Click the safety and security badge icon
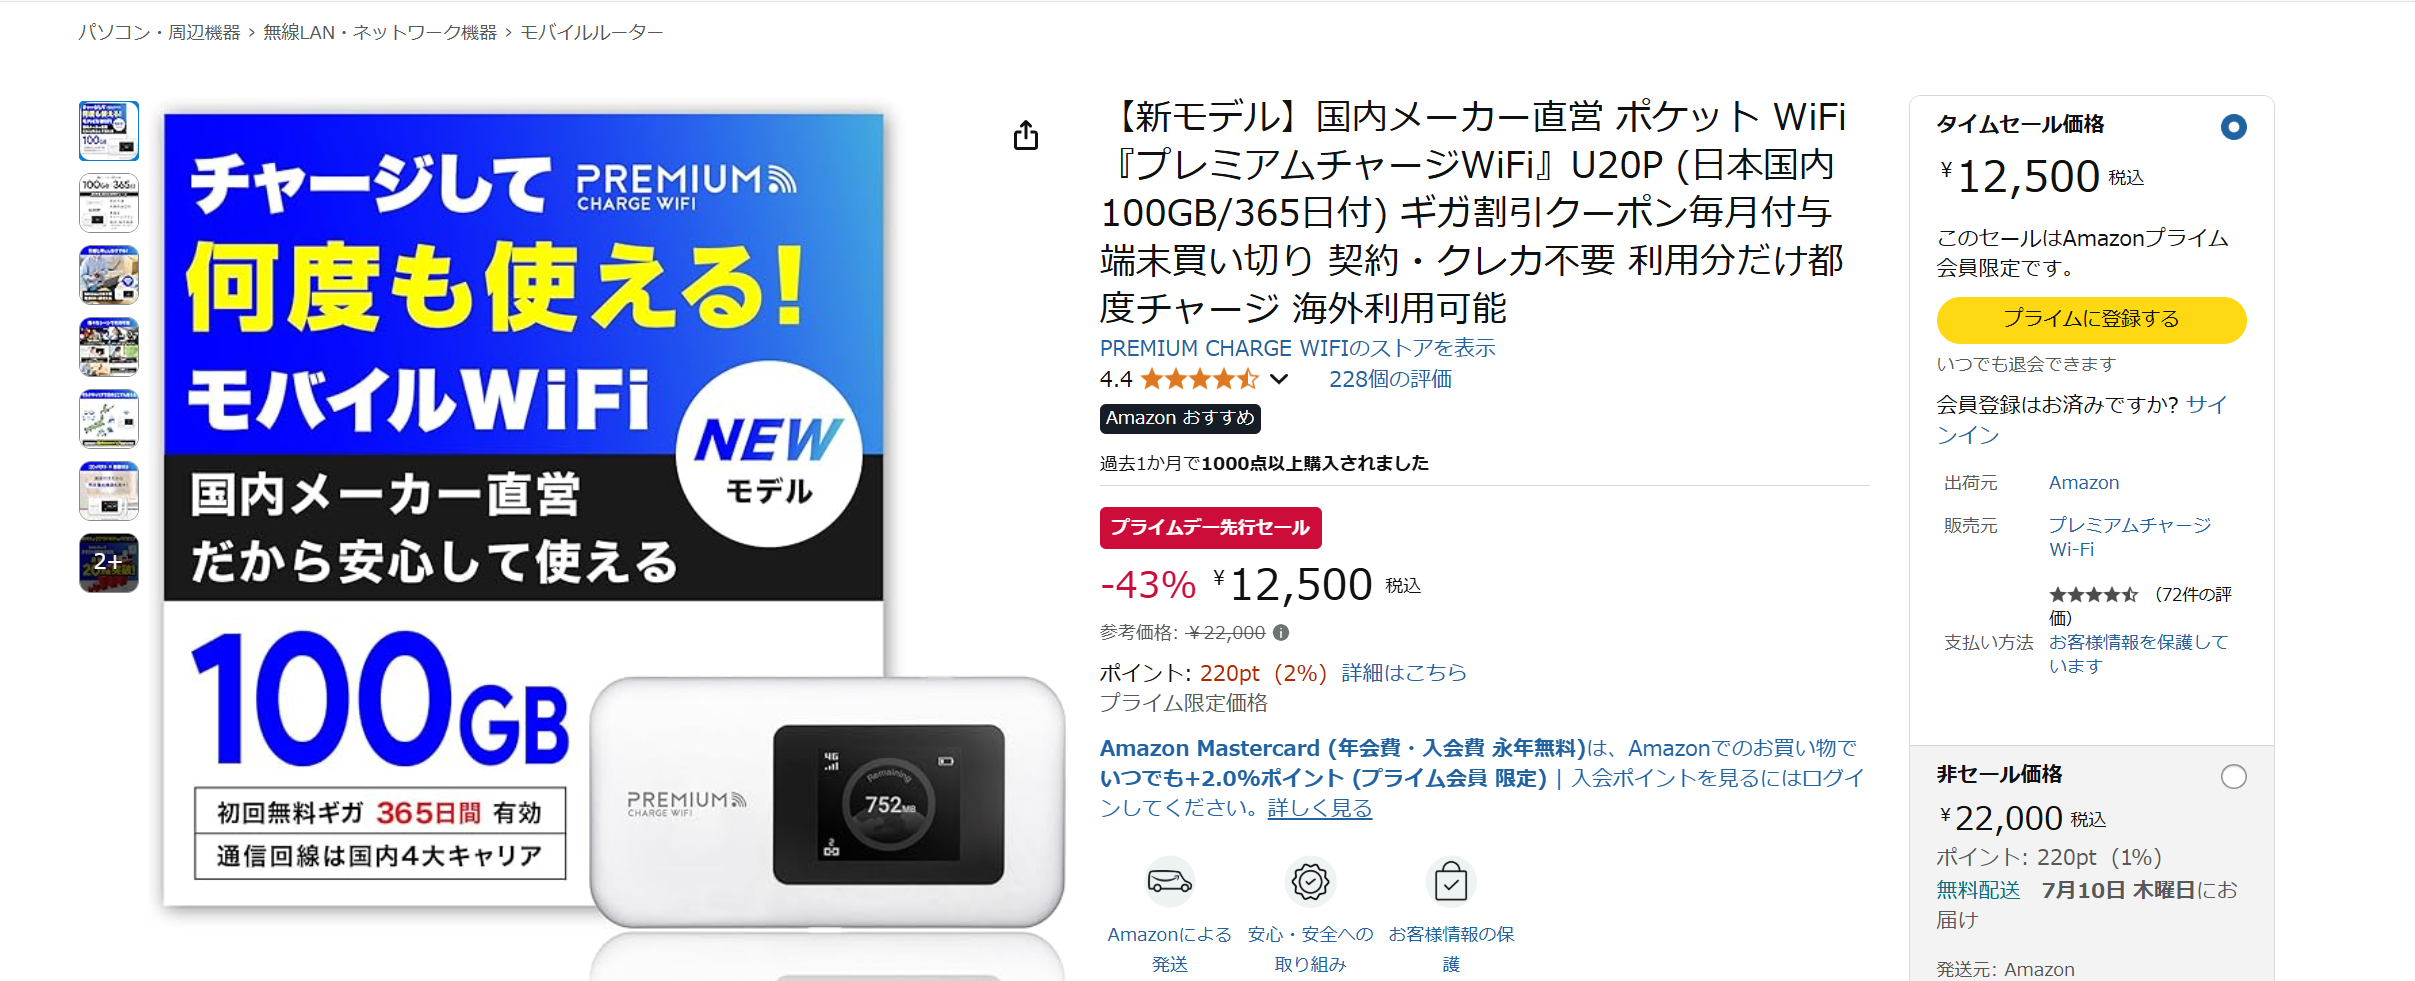Viewport: 2415px width, 981px height. point(1310,881)
